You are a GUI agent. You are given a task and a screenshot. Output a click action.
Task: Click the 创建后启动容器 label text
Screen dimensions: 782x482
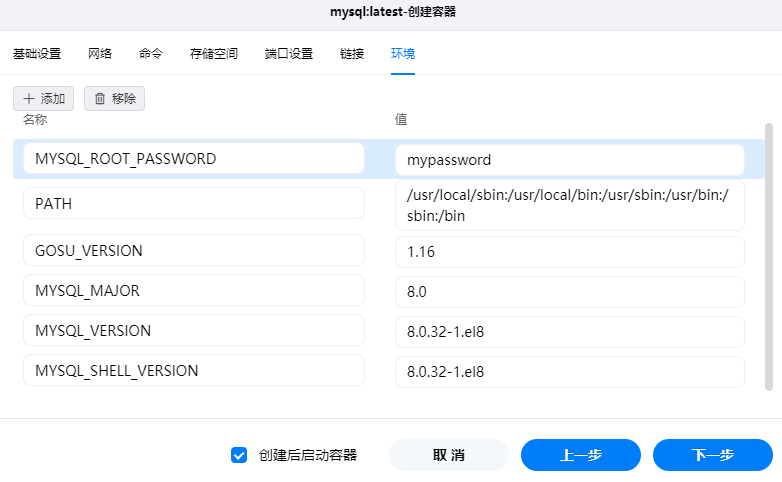308,455
